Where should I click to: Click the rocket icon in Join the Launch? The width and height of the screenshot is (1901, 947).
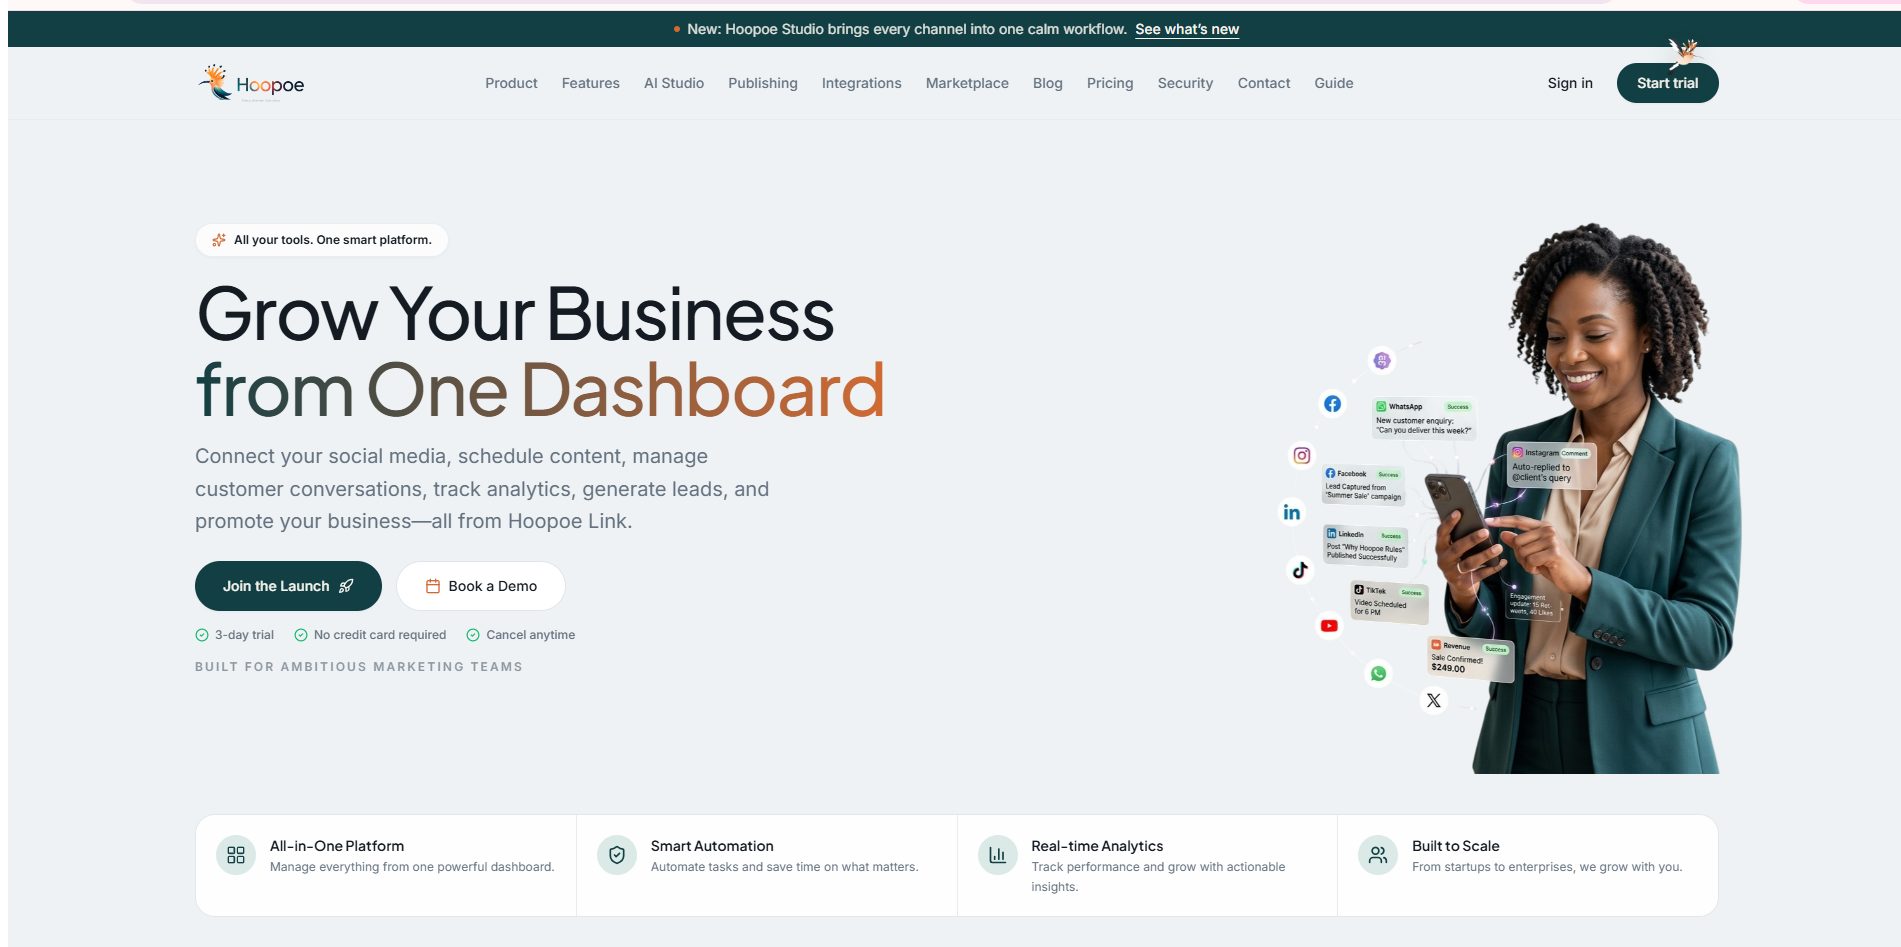coord(346,586)
